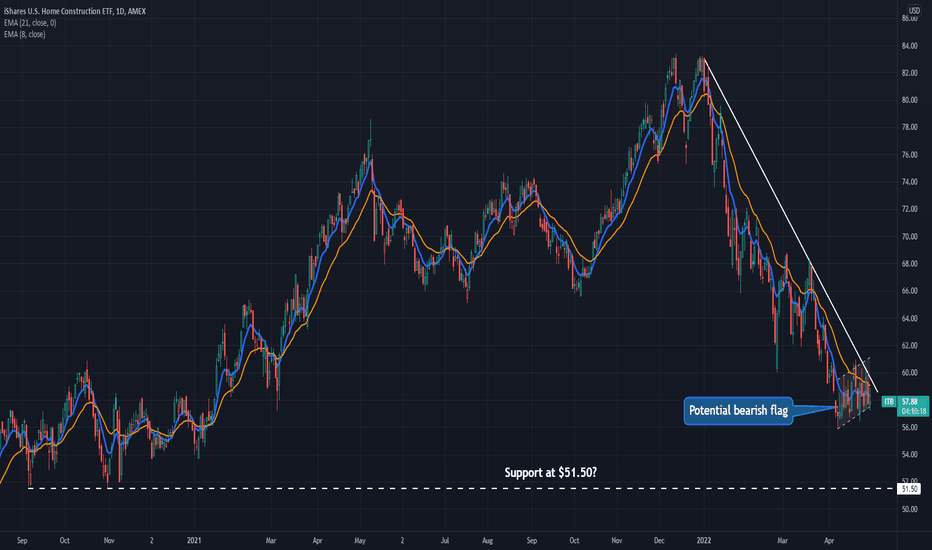
Task: Click the 57.88 current price label
Action: (909, 402)
